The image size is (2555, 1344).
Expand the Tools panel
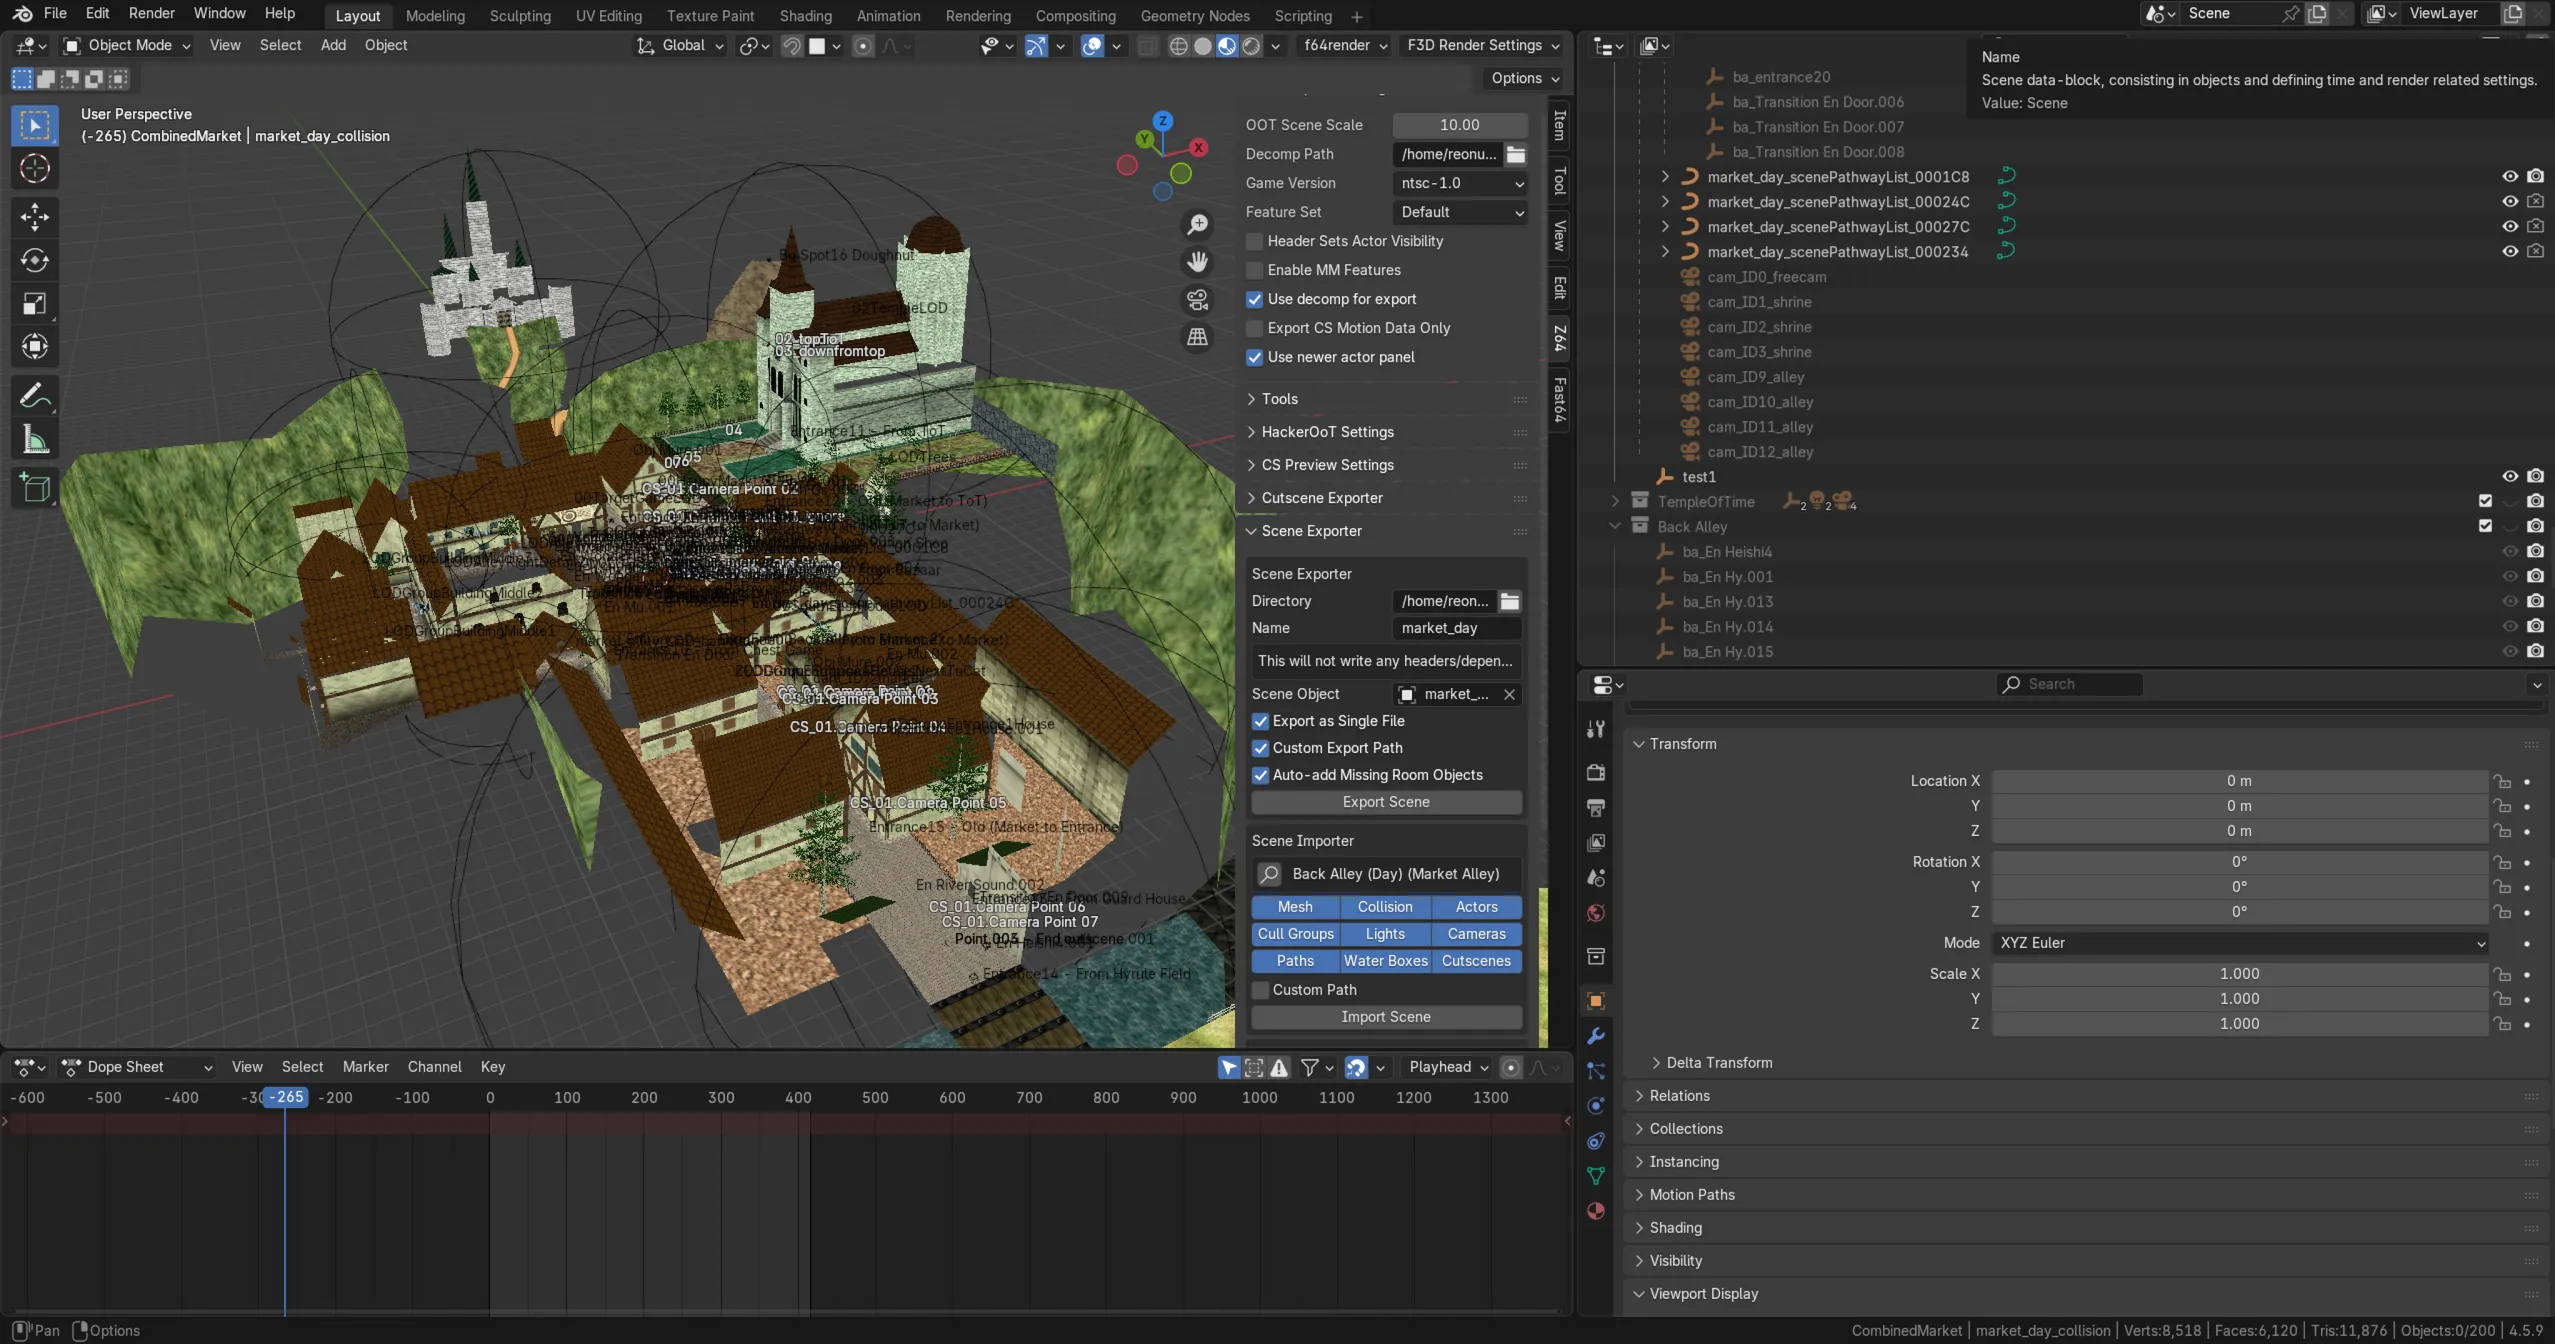(x=1280, y=399)
